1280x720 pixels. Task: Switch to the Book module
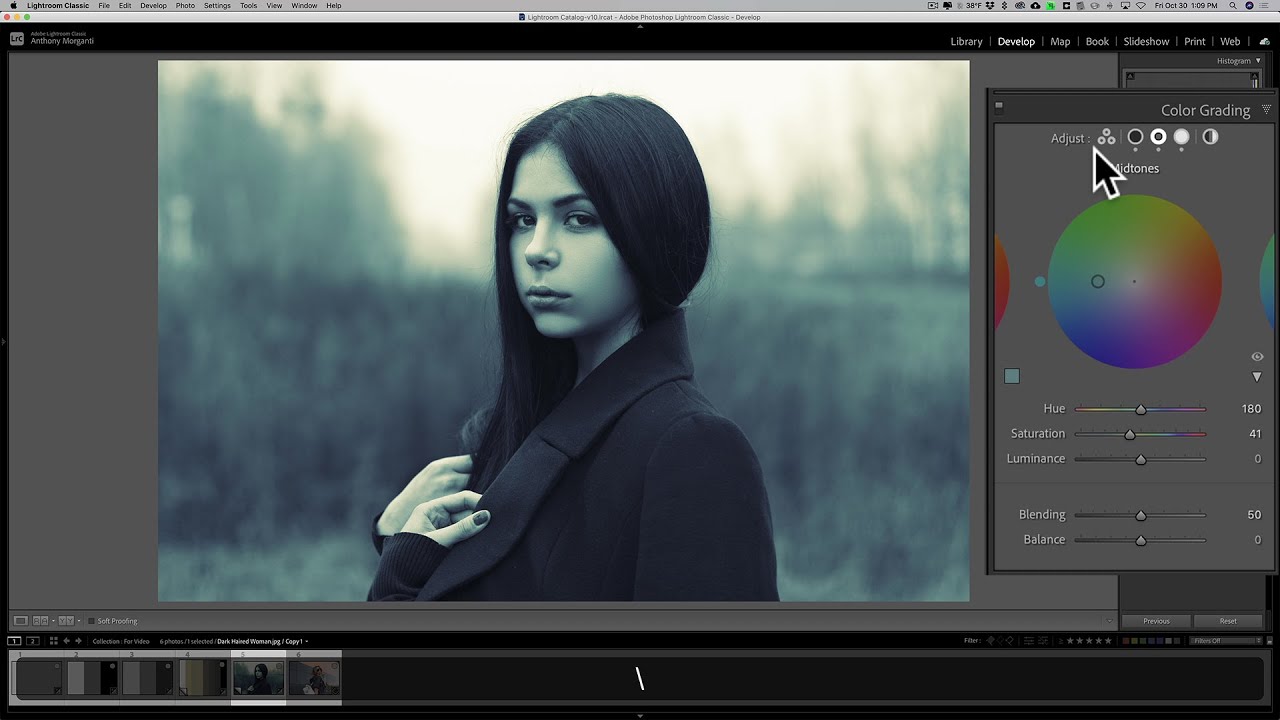1097,42
